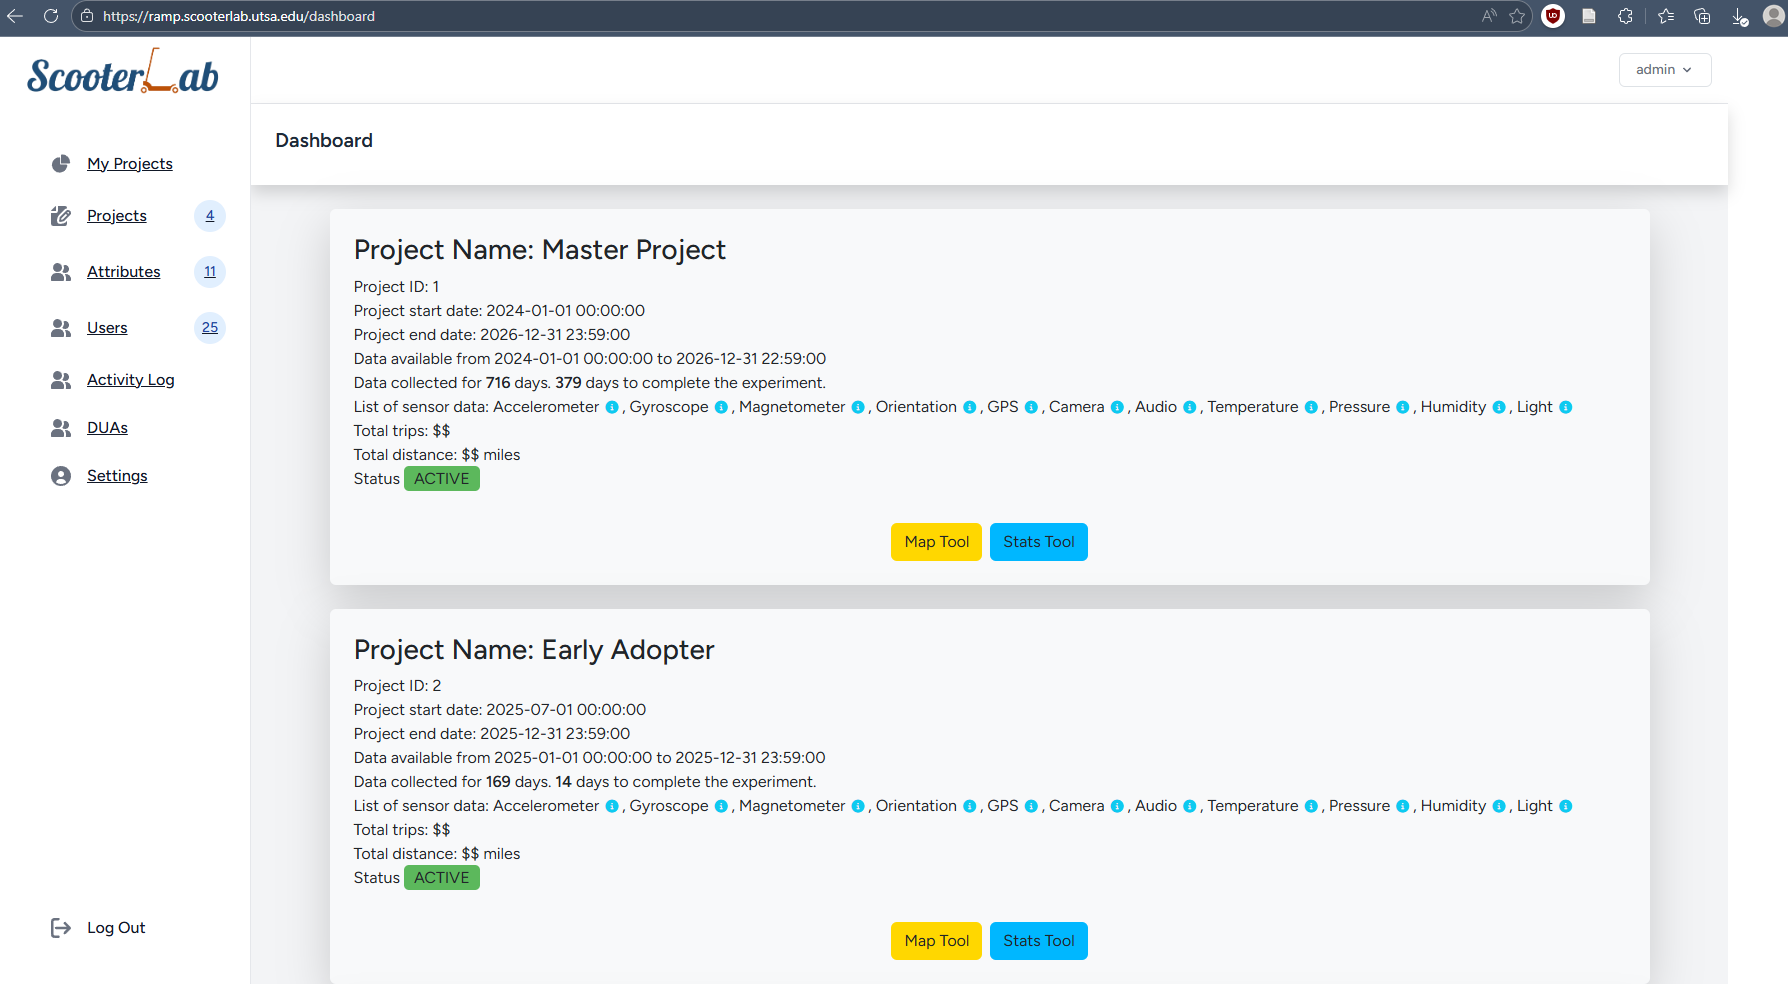Click the info icon after Camera in Early Adopter
1788x984 pixels.
point(1117,806)
